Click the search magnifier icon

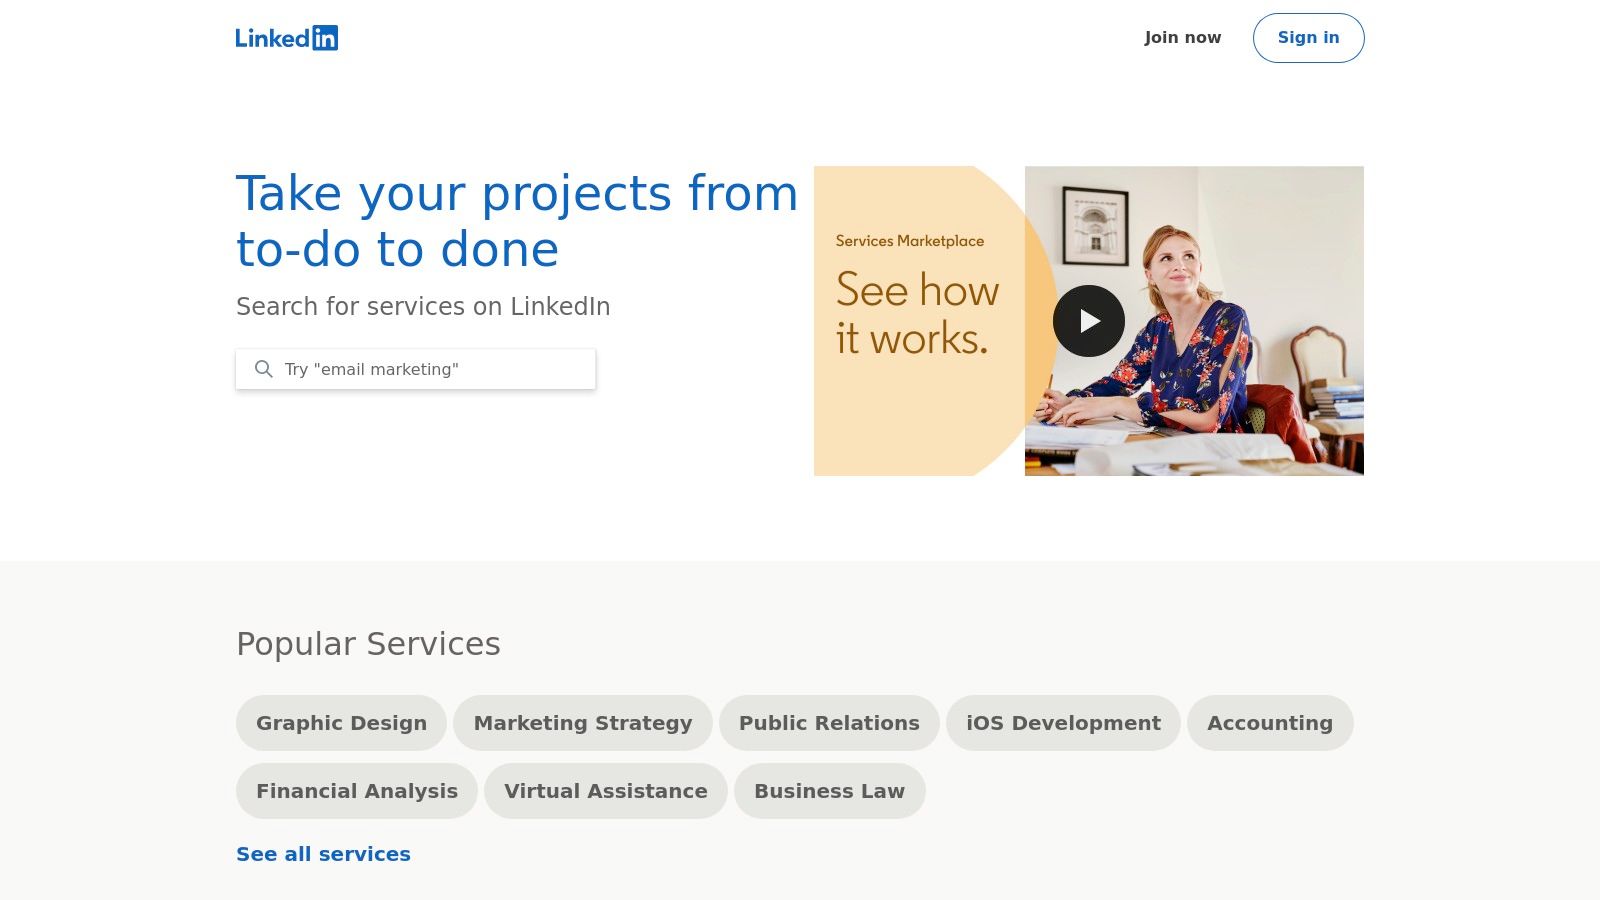(x=263, y=369)
